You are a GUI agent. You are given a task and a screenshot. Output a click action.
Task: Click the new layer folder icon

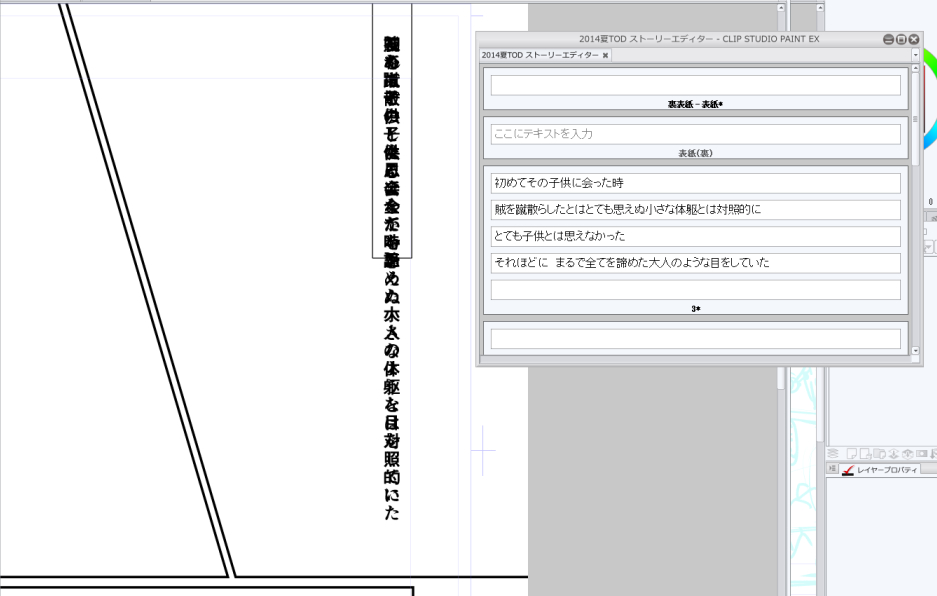pos(880,454)
